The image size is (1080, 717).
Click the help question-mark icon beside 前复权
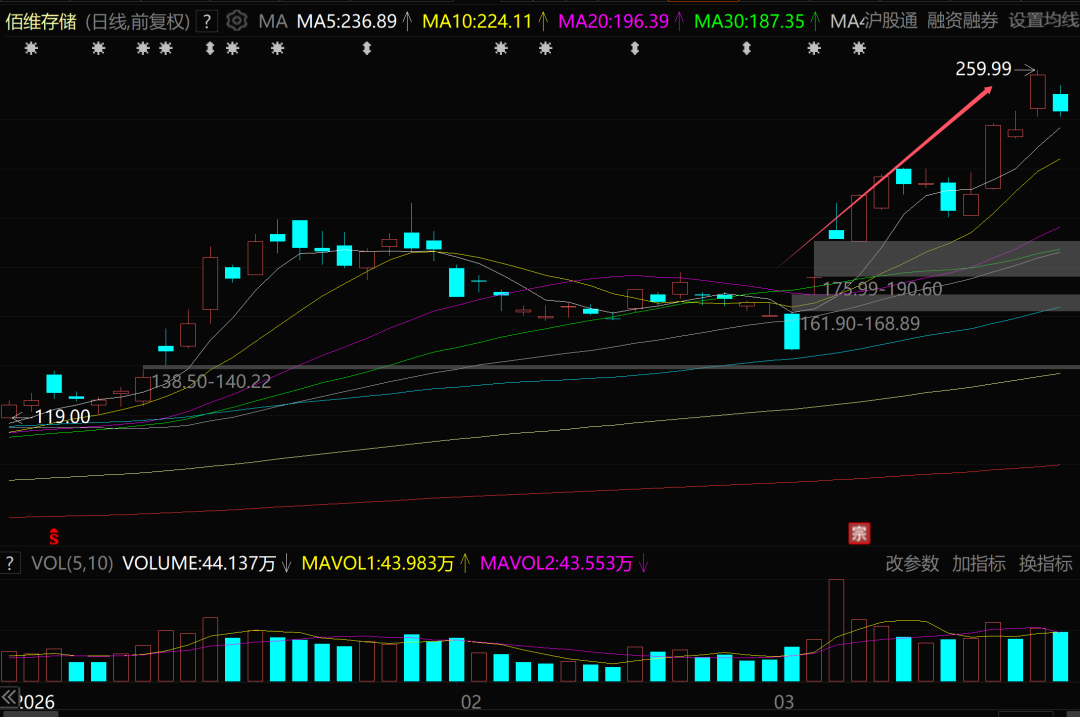tap(207, 21)
